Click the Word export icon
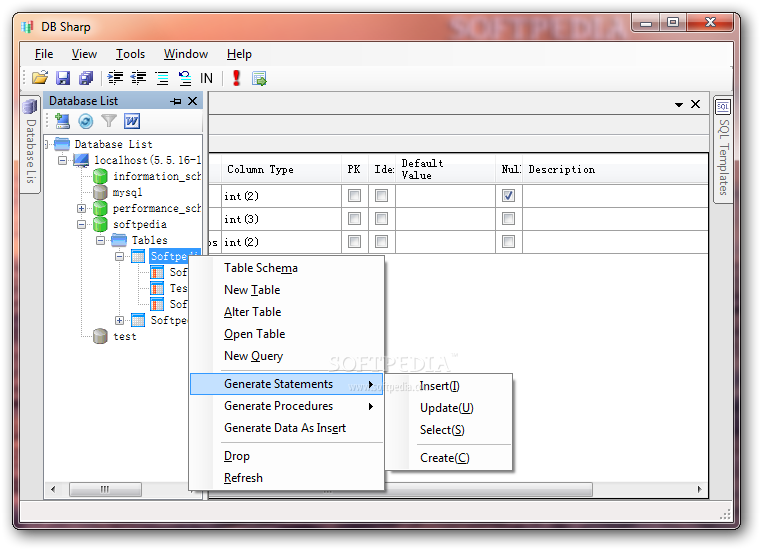This screenshot has height=550, width=761. tap(132, 121)
